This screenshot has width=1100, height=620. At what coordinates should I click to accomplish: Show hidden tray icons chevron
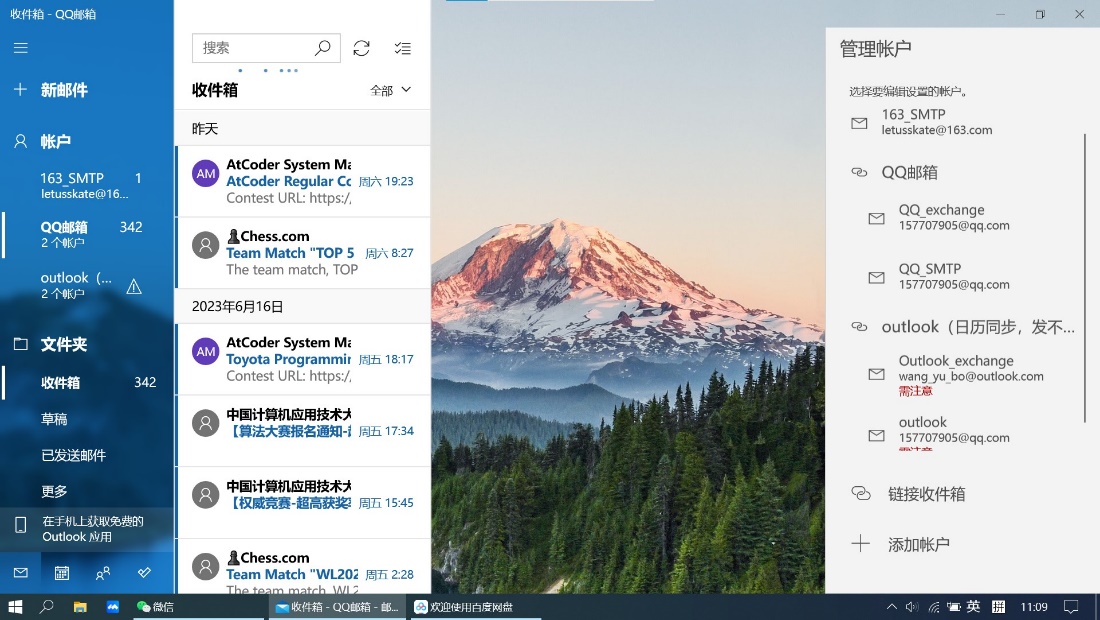coord(892,607)
